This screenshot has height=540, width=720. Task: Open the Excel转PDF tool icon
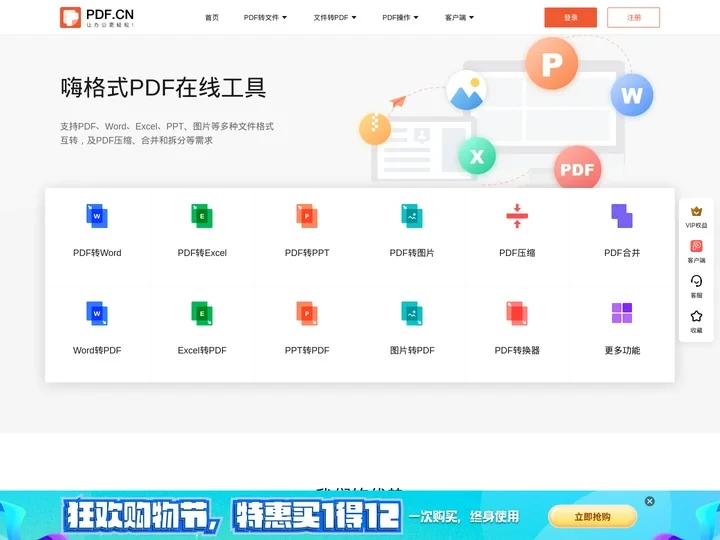click(x=202, y=313)
